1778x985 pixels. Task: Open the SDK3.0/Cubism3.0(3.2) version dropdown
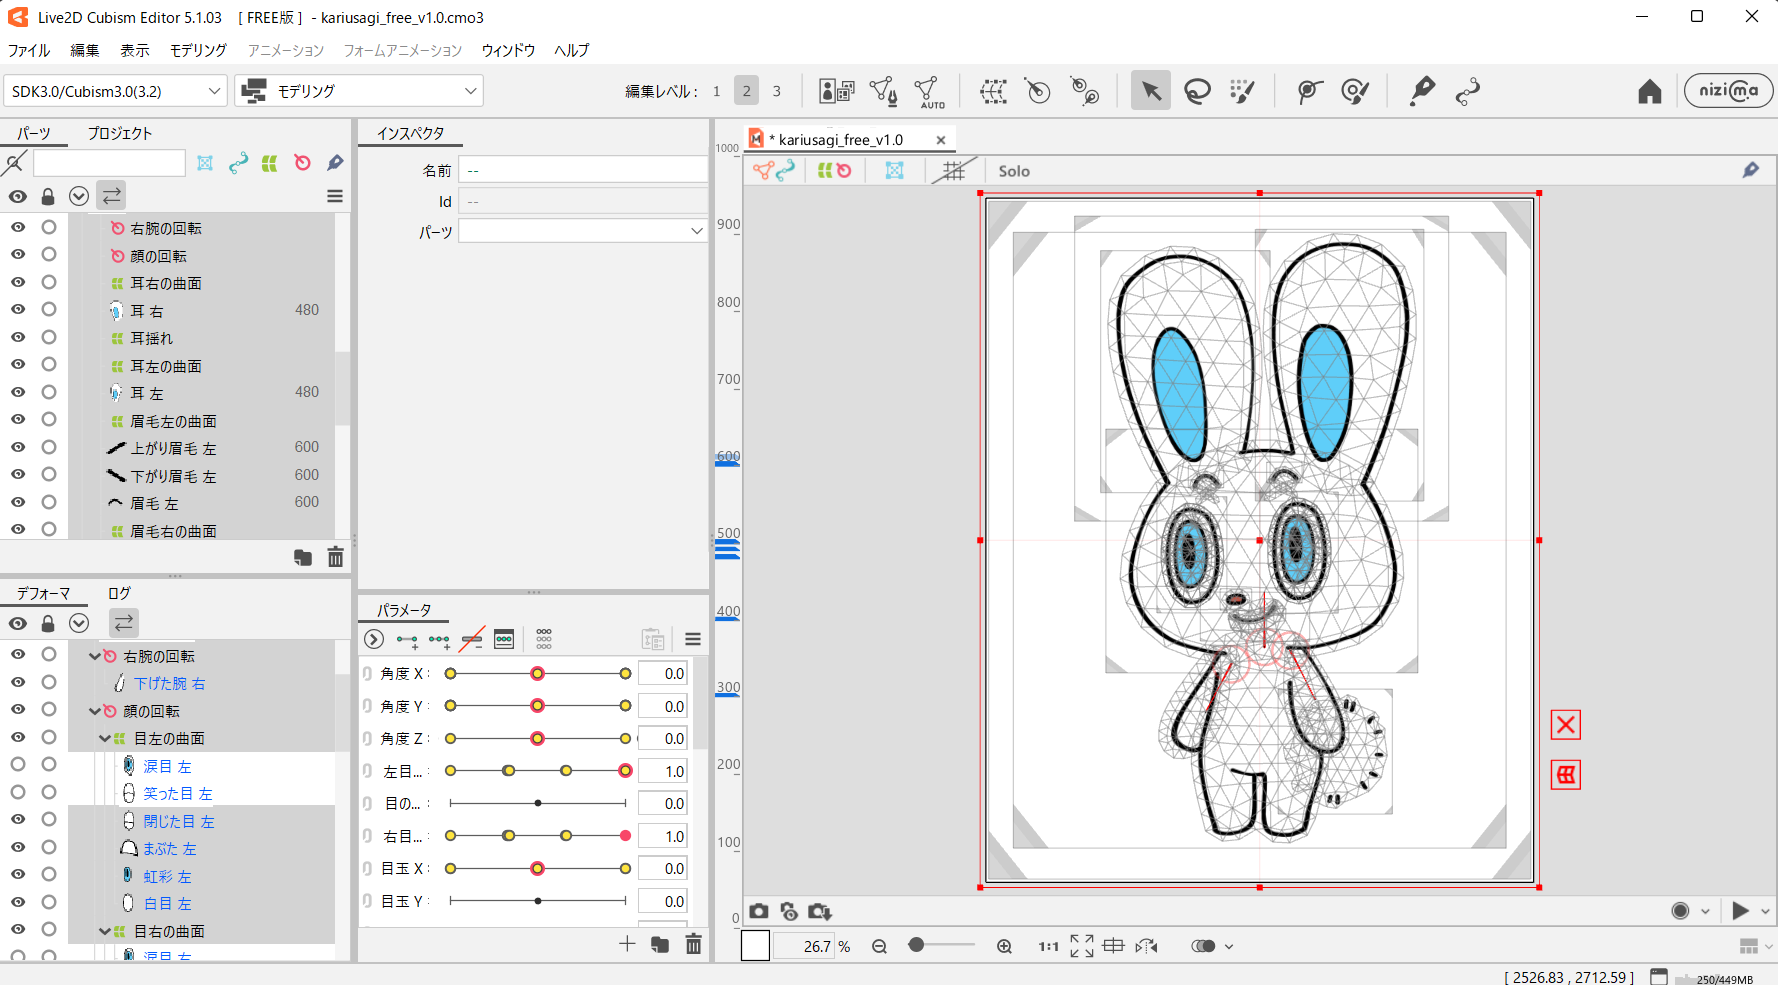(x=115, y=91)
